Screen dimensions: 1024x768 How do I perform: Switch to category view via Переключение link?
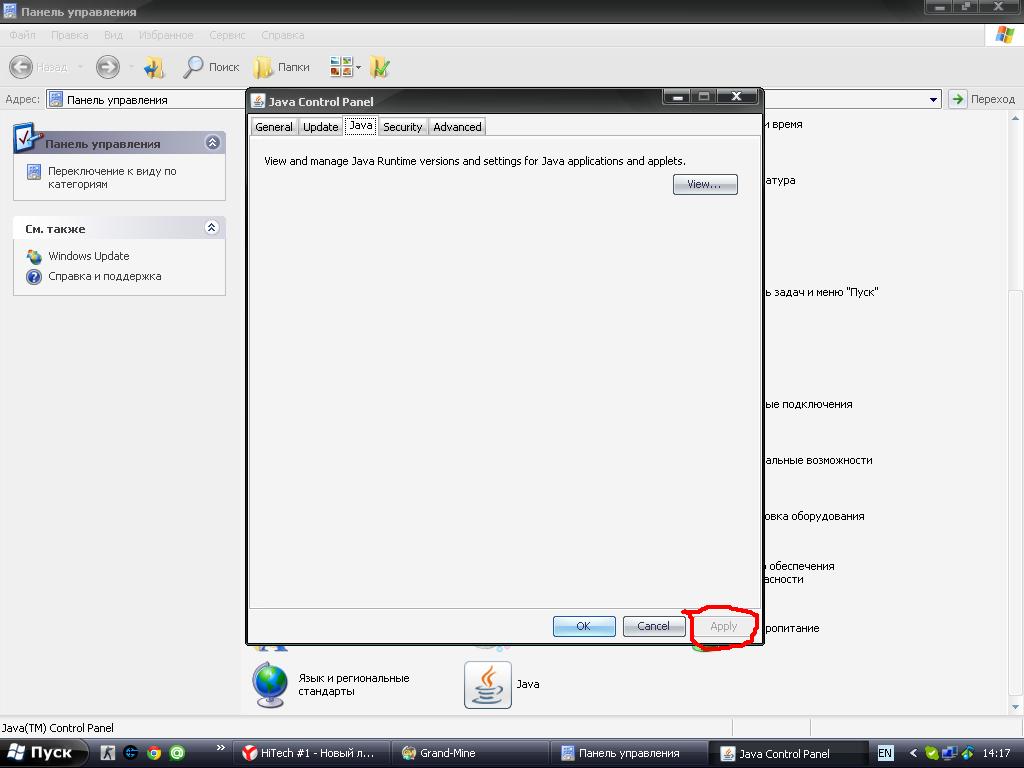coord(112,178)
